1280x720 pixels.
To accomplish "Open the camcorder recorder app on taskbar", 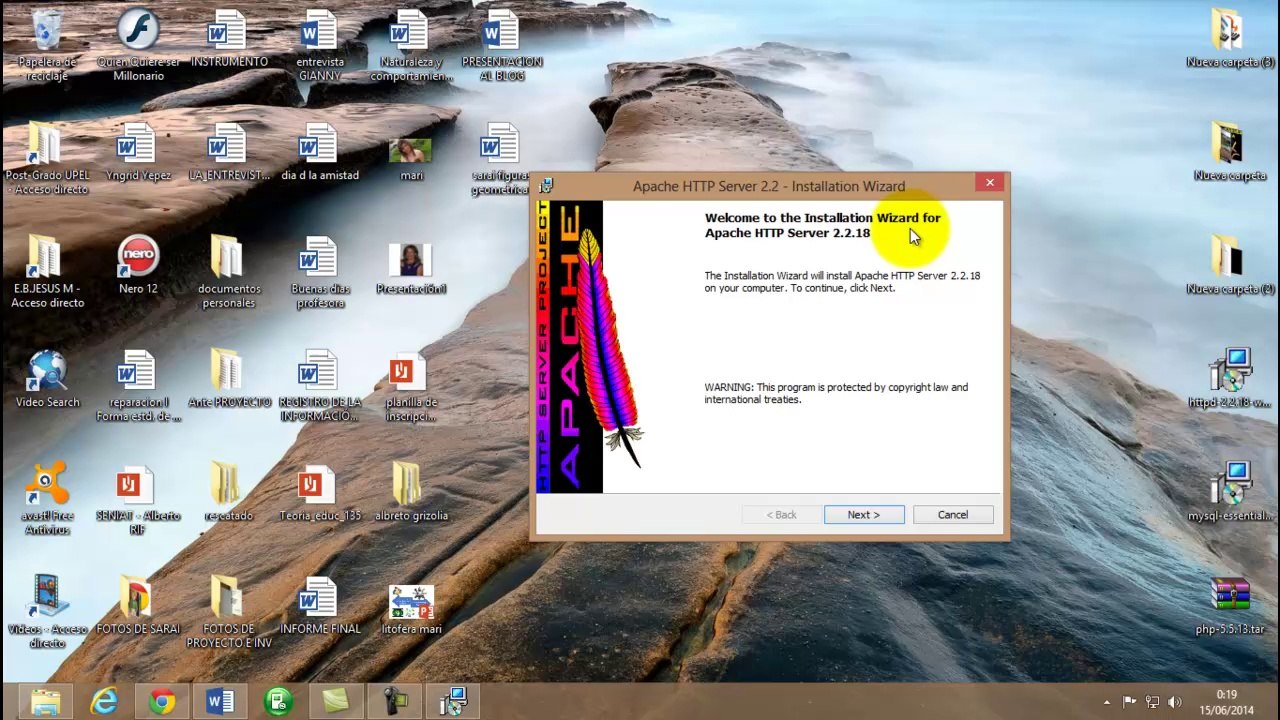I will (394, 702).
